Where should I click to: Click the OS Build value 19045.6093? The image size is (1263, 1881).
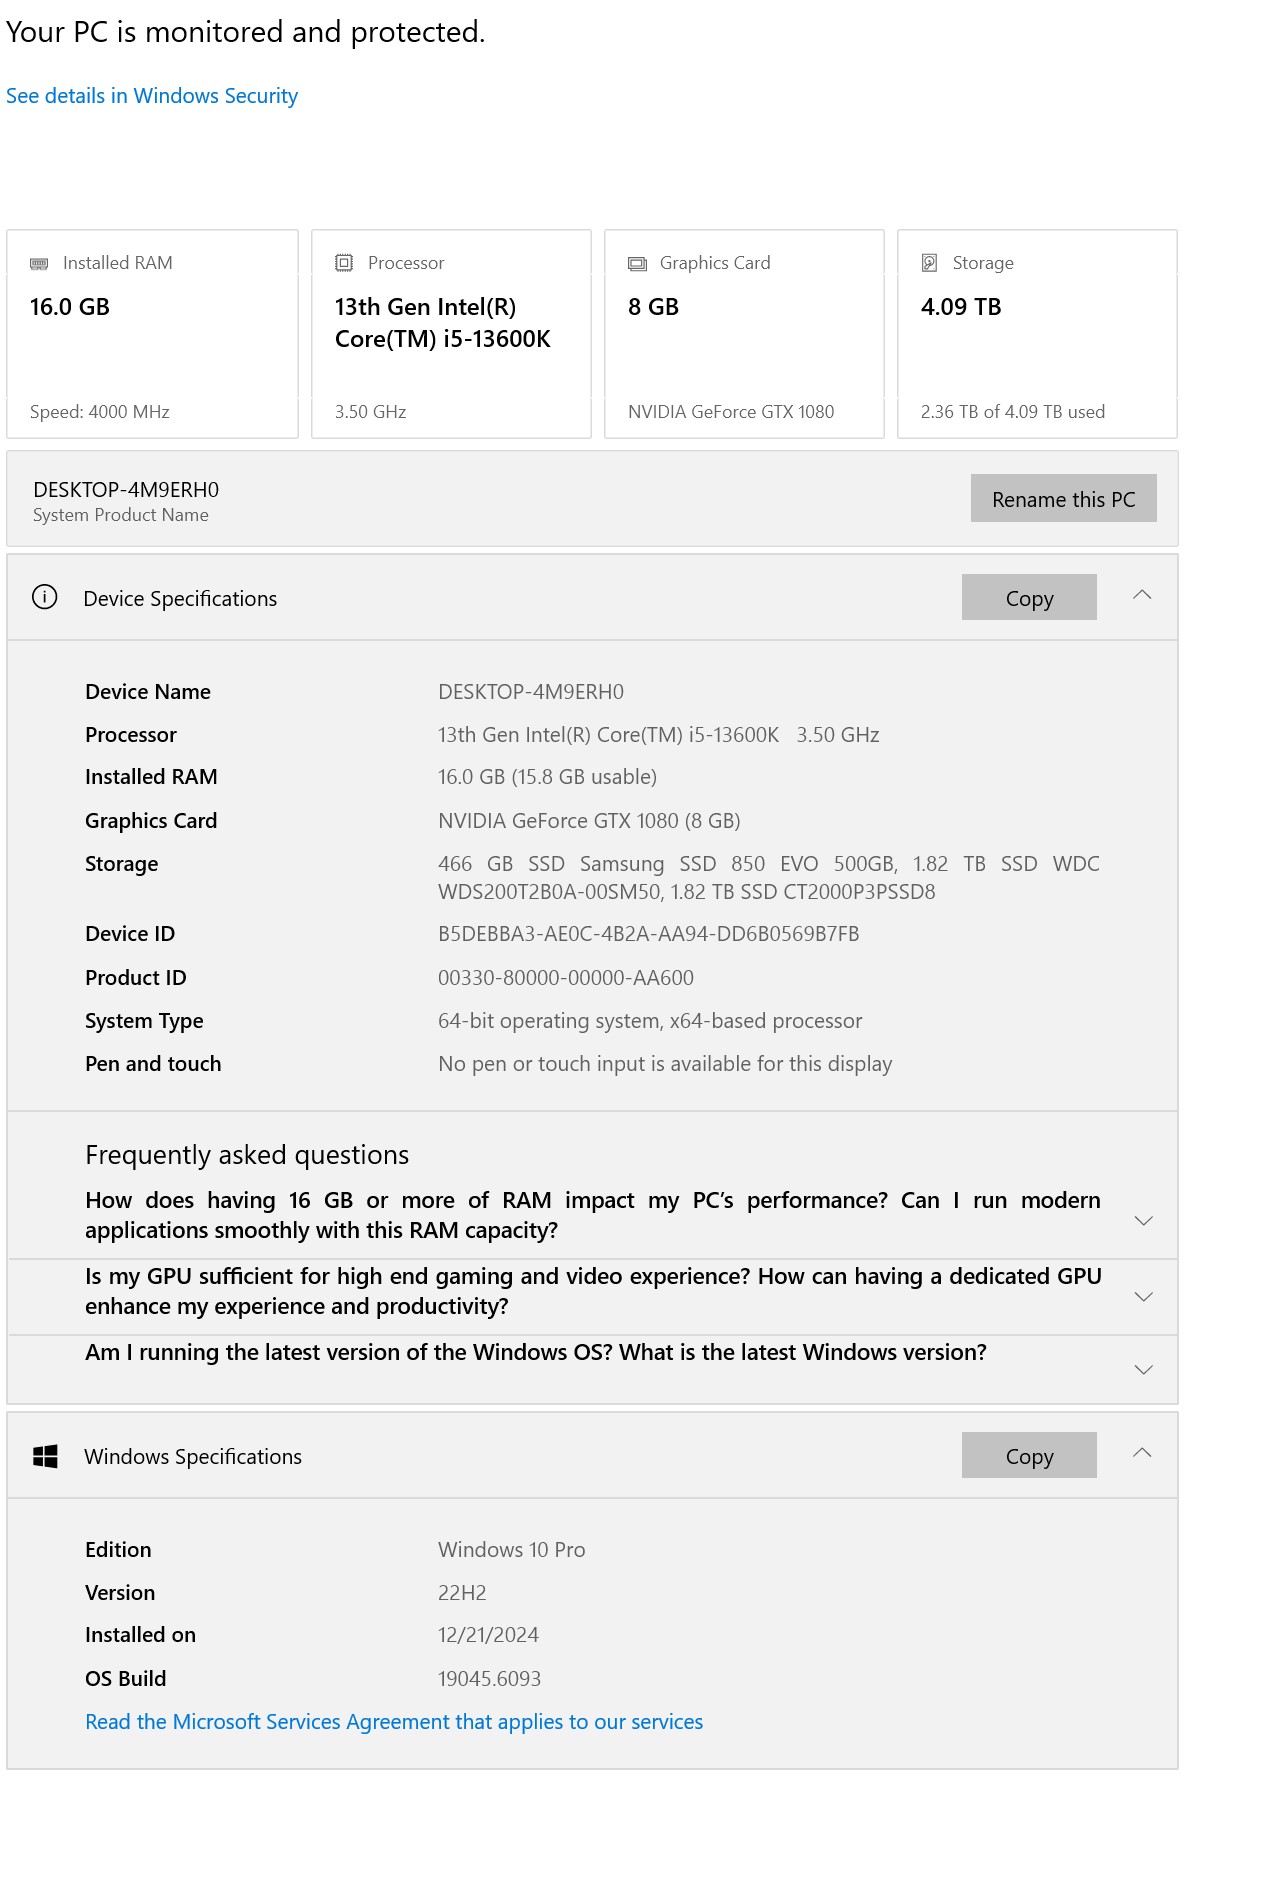[489, 1679]
